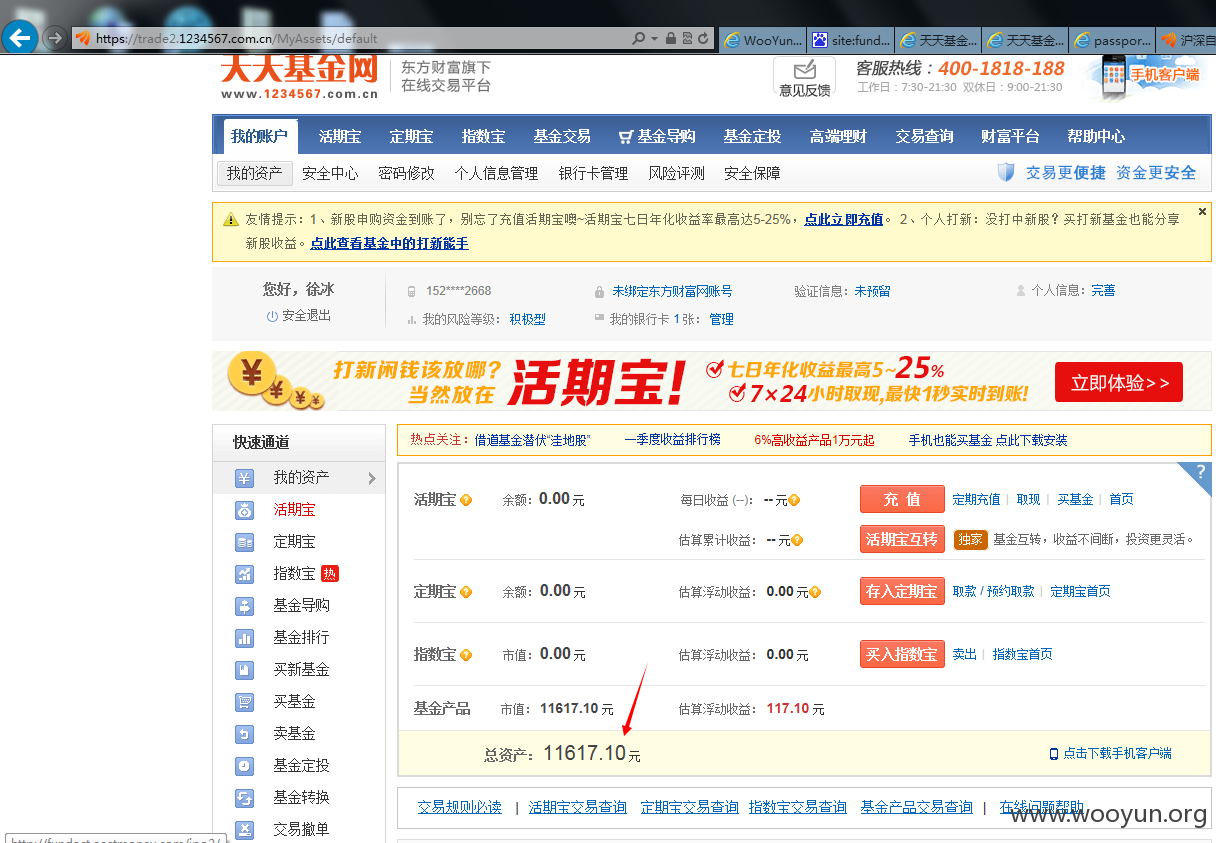Click 卖出 link in 指数宝 row
This screenshot has width=1216, height=843.
[964, 654]
